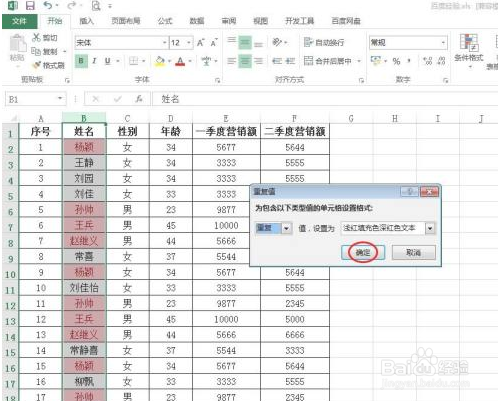Screen dimensions: 498x401
Task: Switch to the 页面布局 Page Layout tab
Action: (126, 21)
